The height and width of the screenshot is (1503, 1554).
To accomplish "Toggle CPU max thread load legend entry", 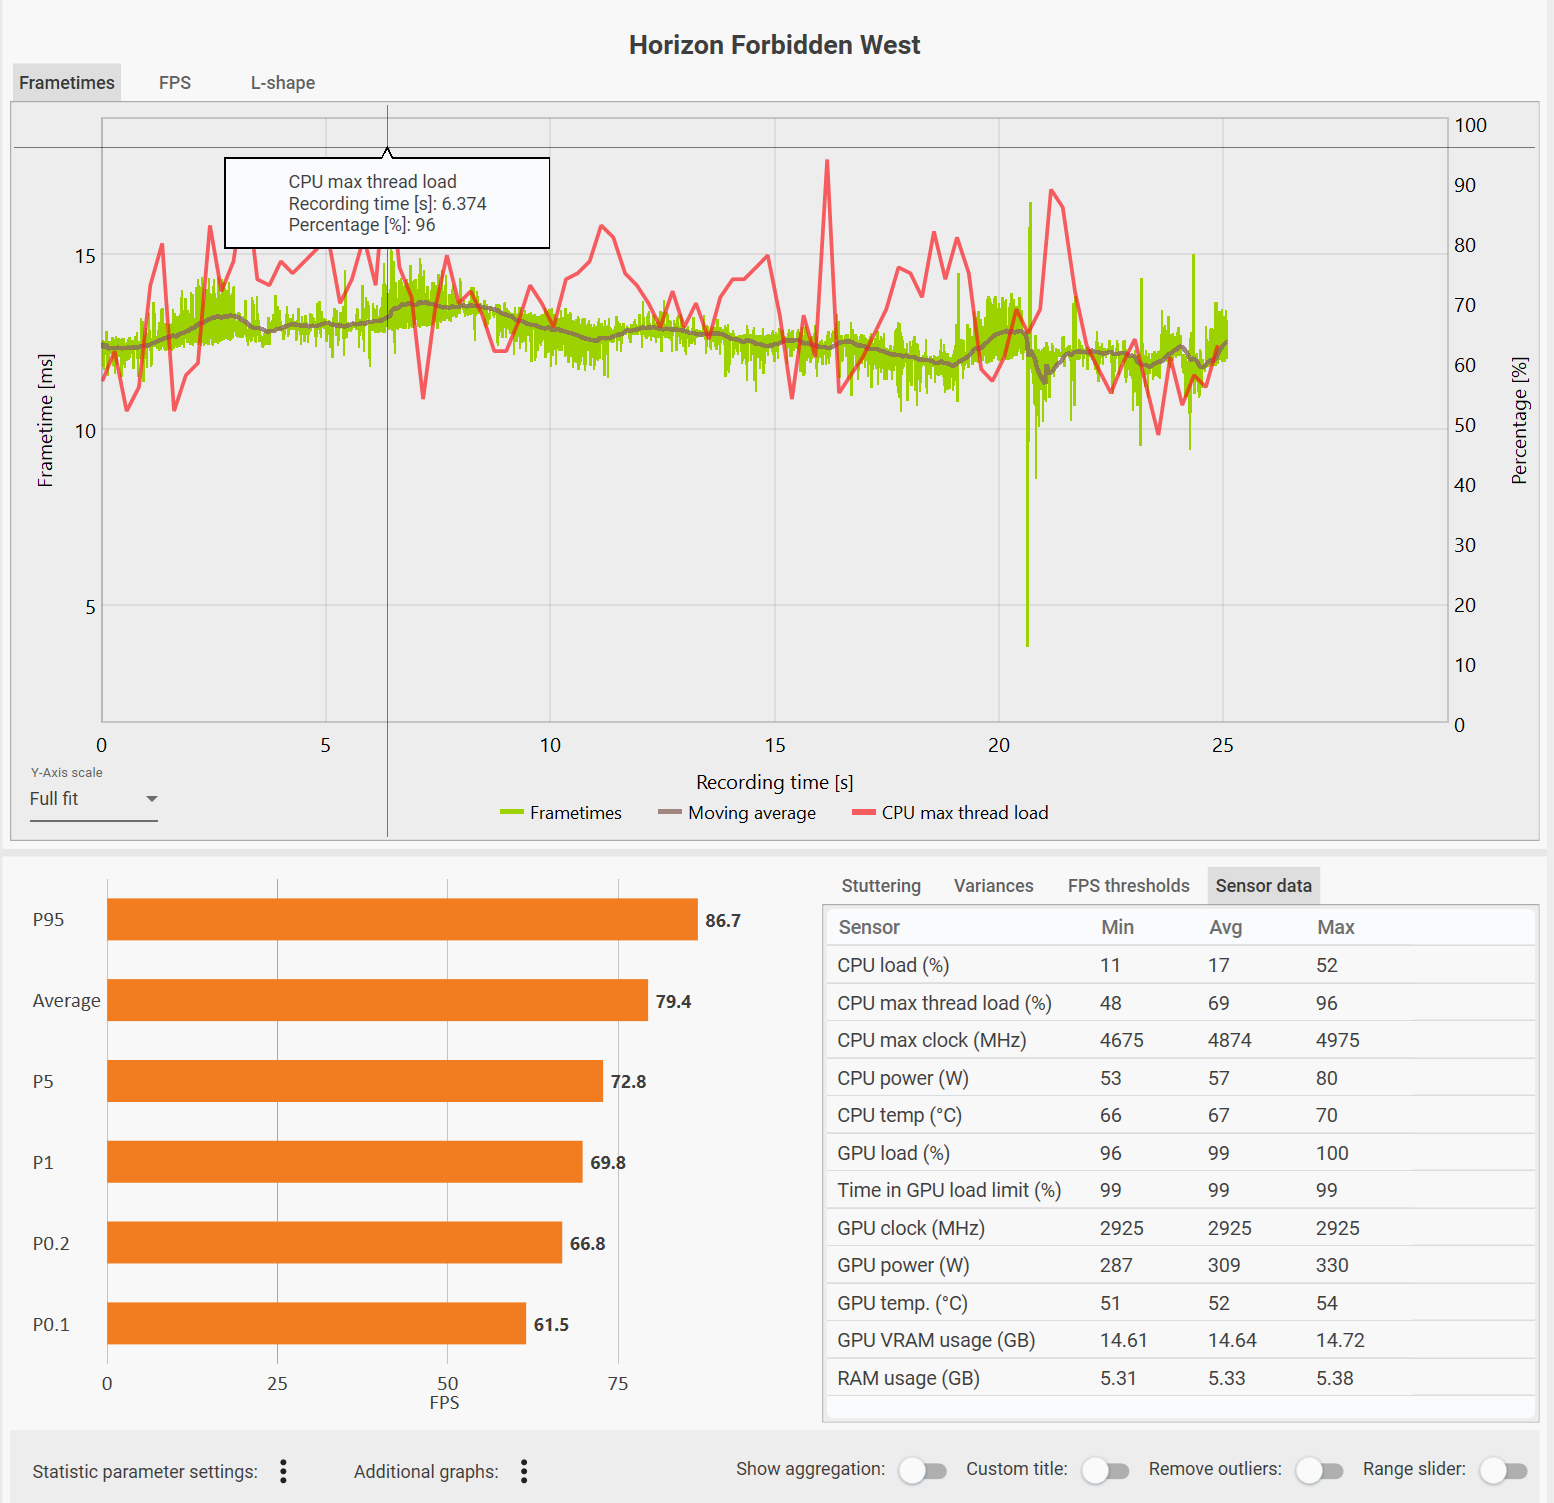I will (x=950, y=813).
